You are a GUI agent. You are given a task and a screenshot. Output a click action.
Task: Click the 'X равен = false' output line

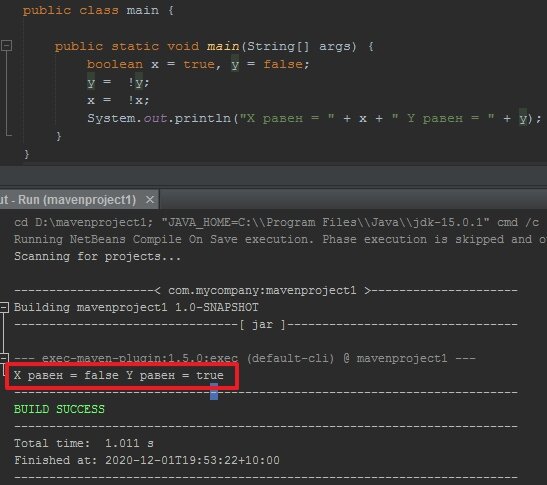tap(119, 375)
